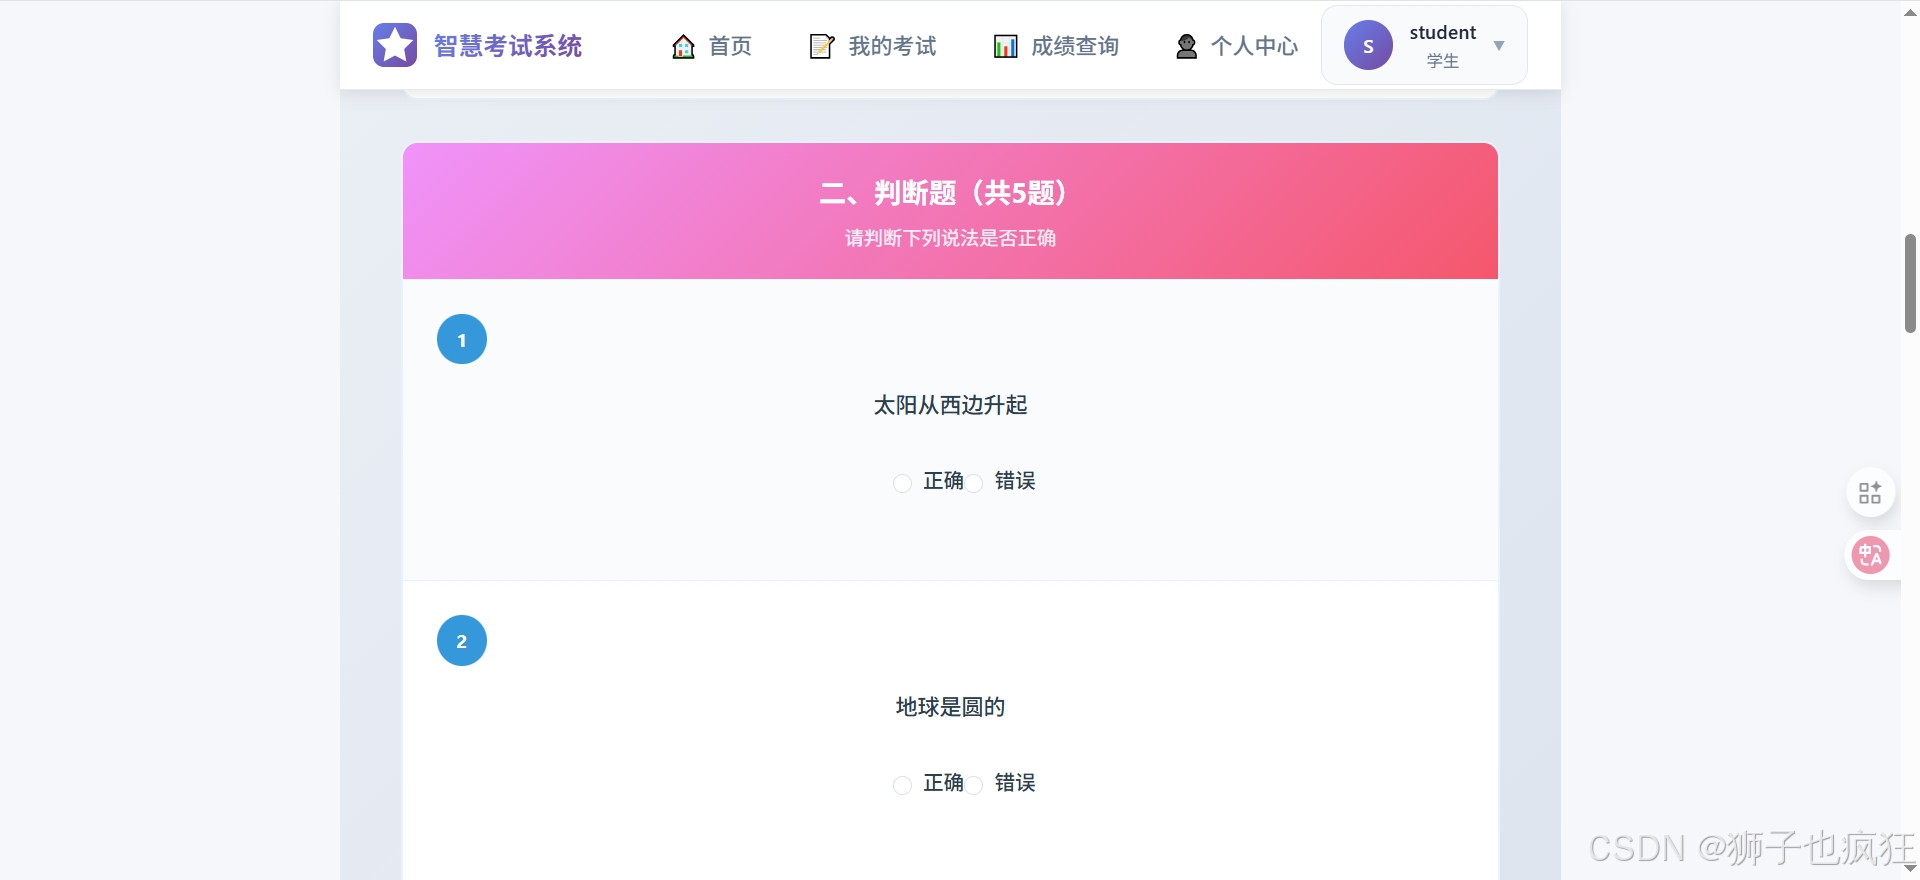1920x880 pixels.
Task: Switch to the 我的考试 section
Action: click(x=891, y=46)
